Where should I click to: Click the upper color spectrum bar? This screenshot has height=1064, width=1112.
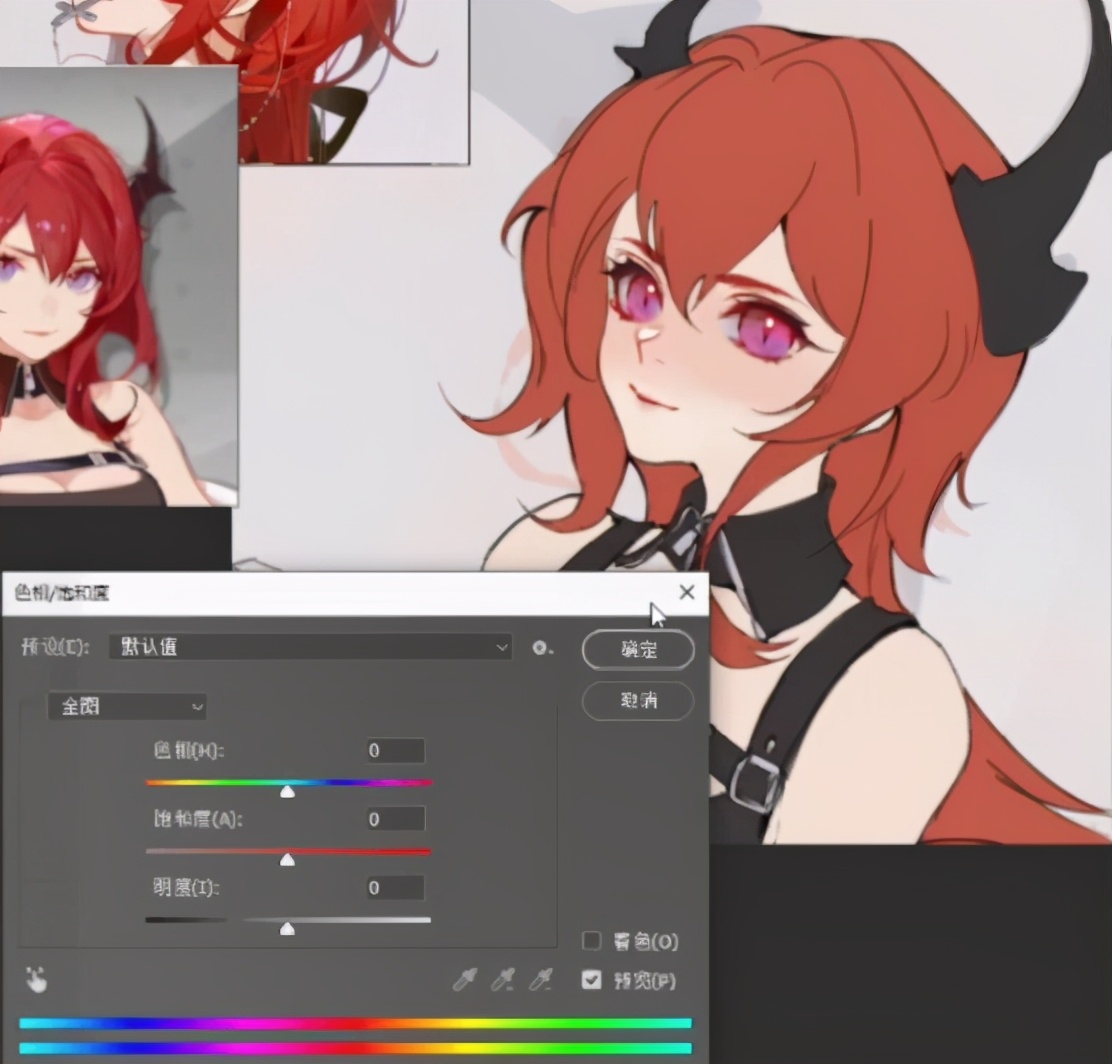pyautogui.click(x=355, y=1023)
